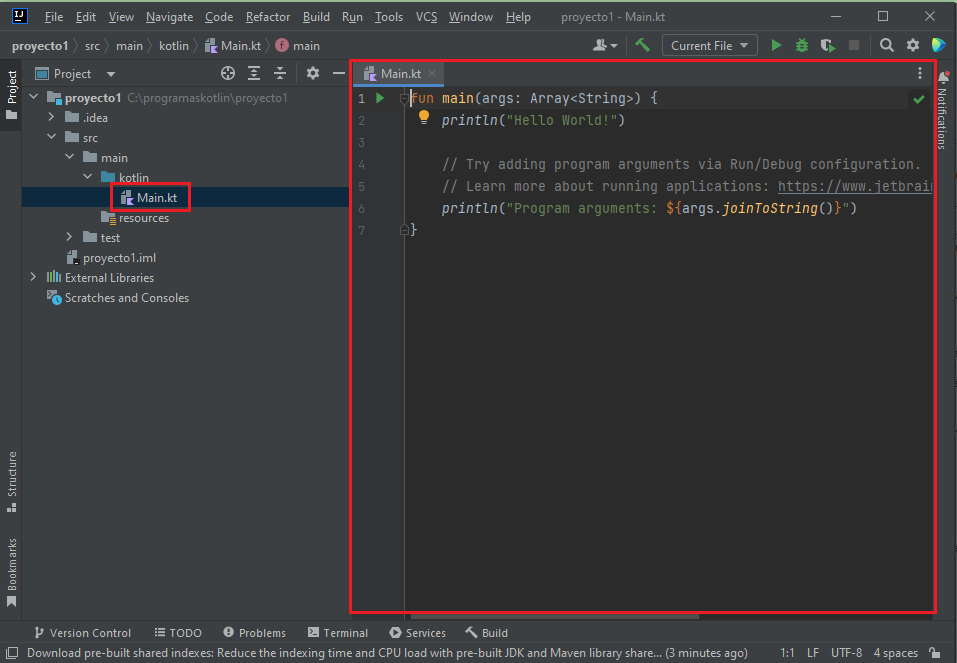Viewport: 957px width, 663px height.
Task: Open the Notifications side panel
Action: point(943,110)
